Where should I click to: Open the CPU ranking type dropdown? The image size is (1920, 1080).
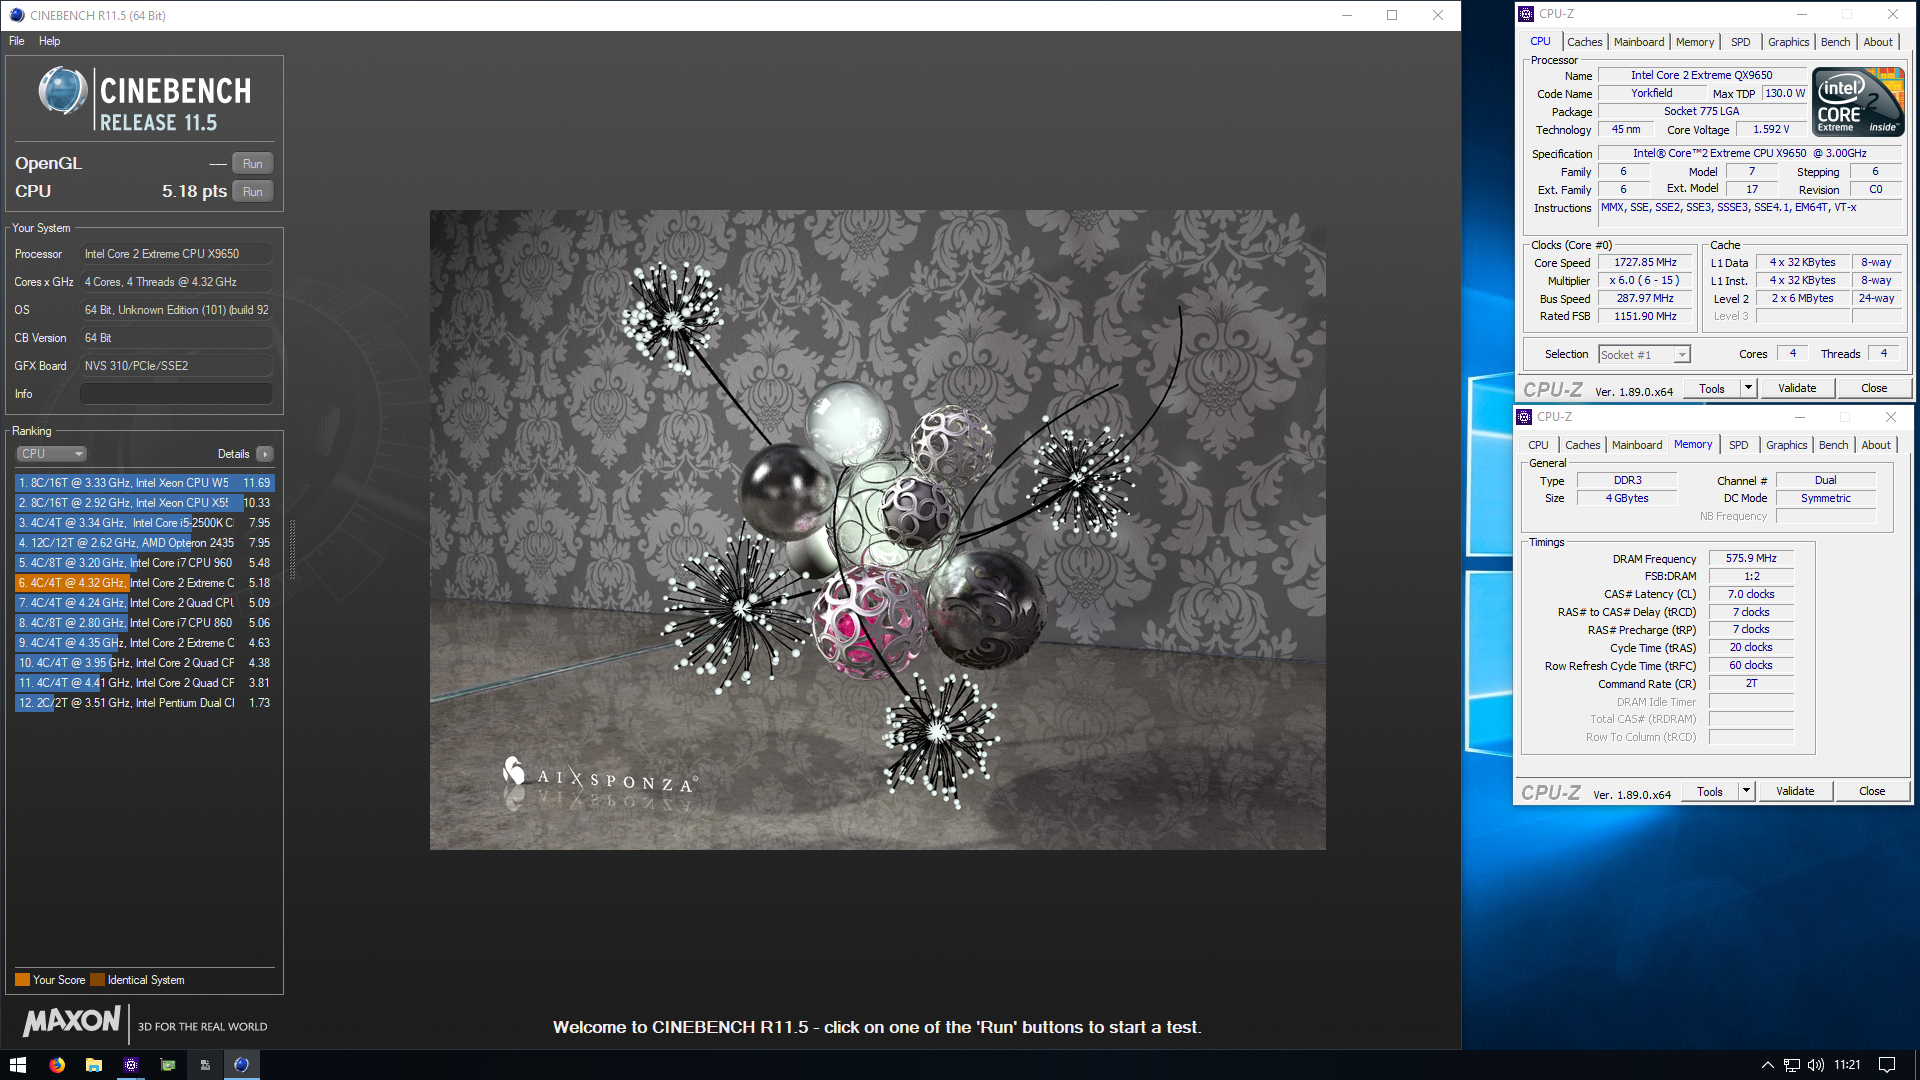click(x=51, y=454)
